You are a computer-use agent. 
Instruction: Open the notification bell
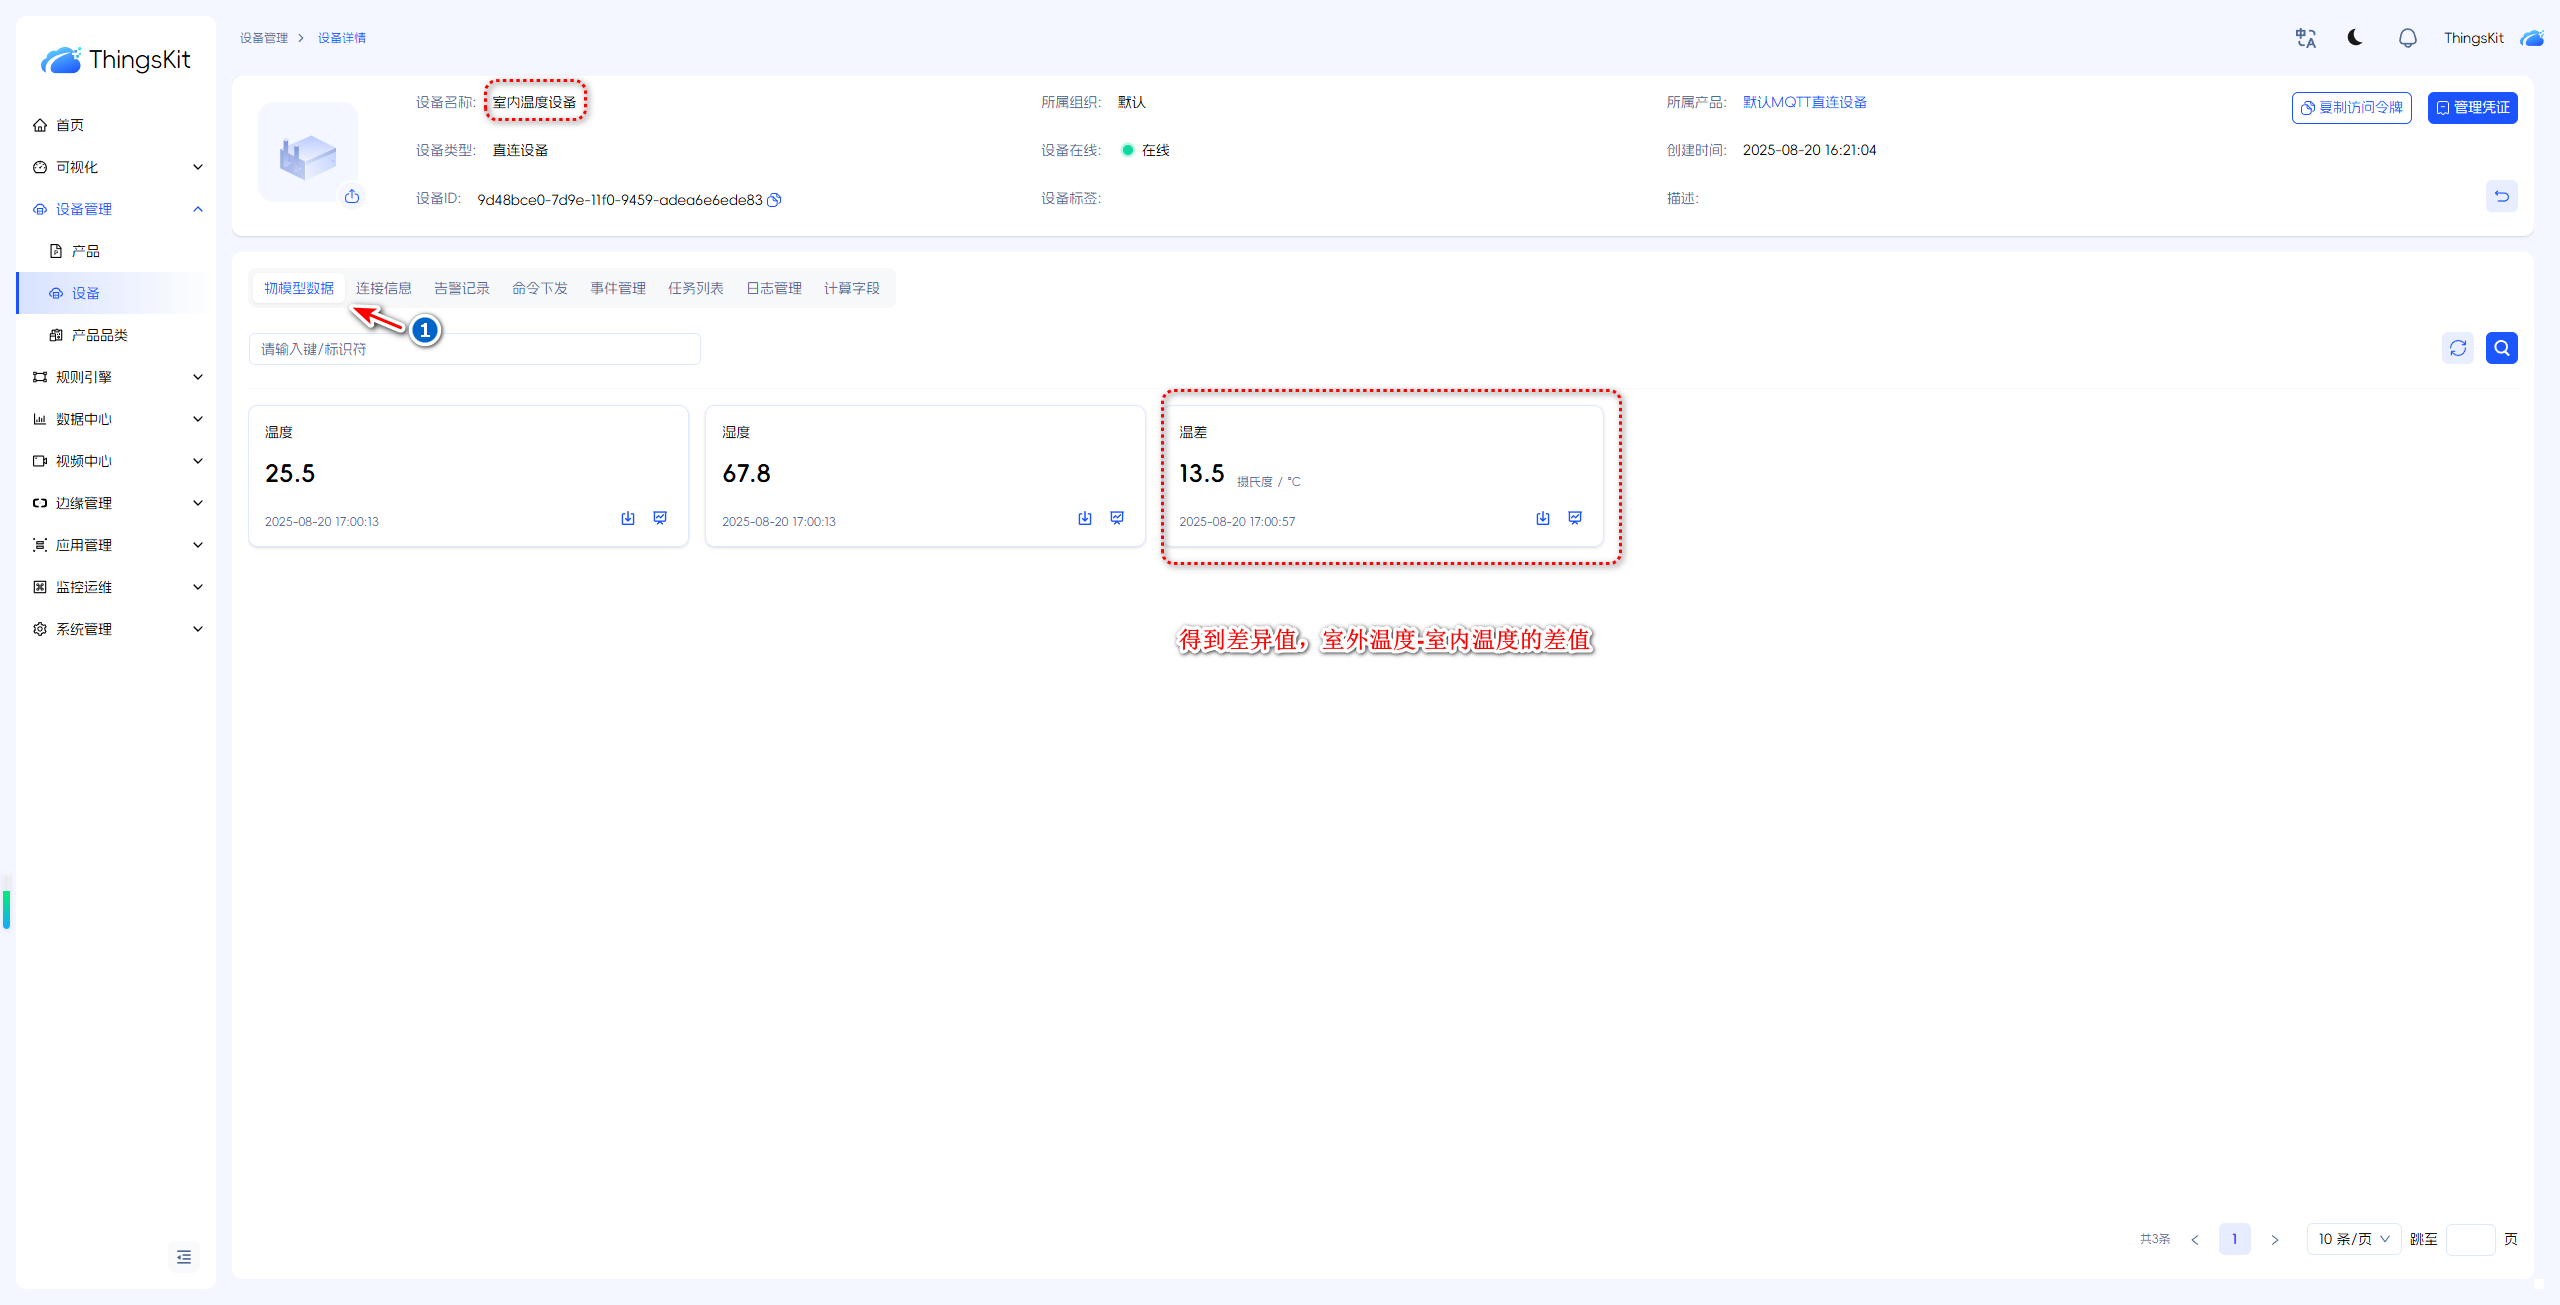2407,38
